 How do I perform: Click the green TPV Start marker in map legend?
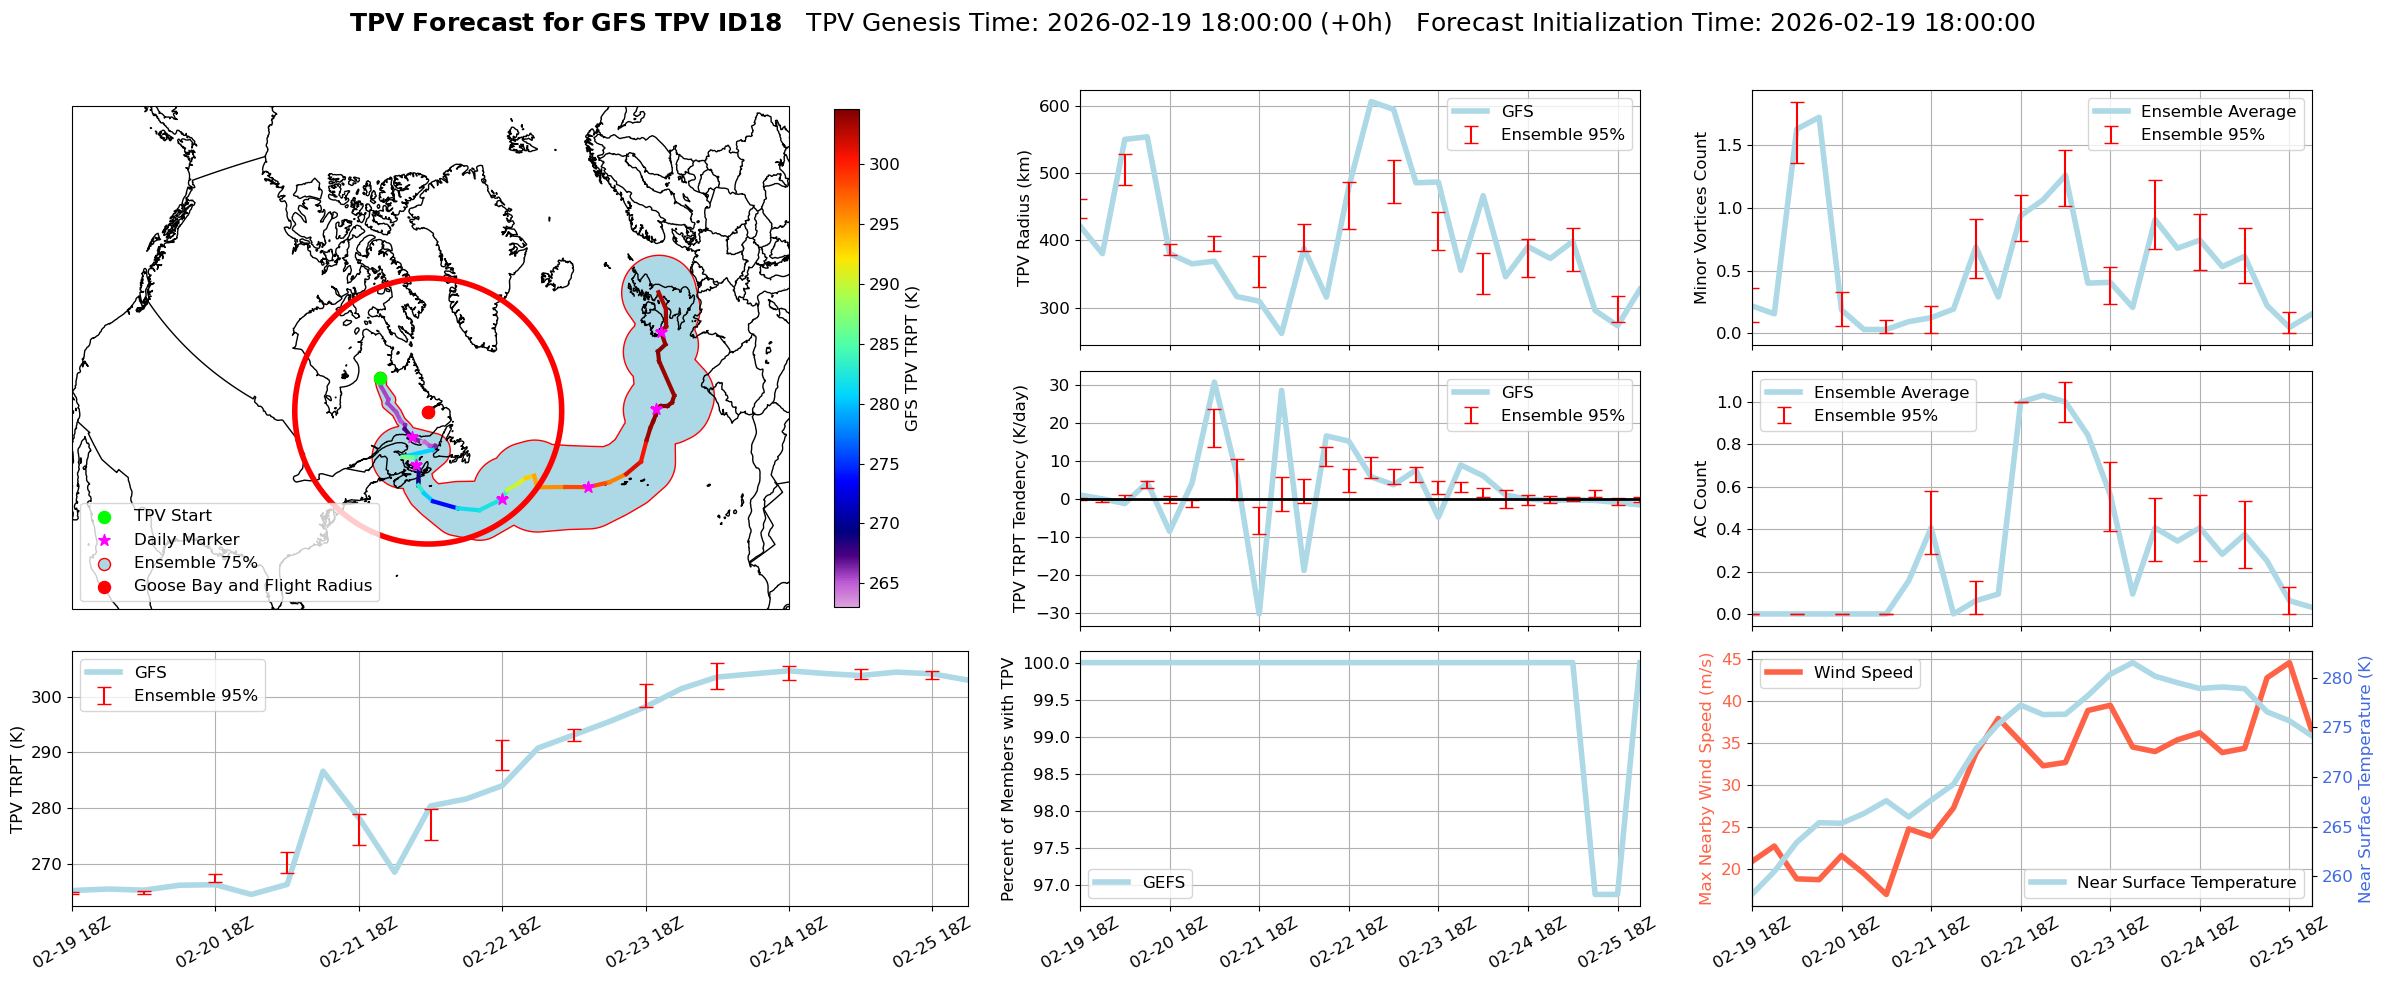coord(105,517)
